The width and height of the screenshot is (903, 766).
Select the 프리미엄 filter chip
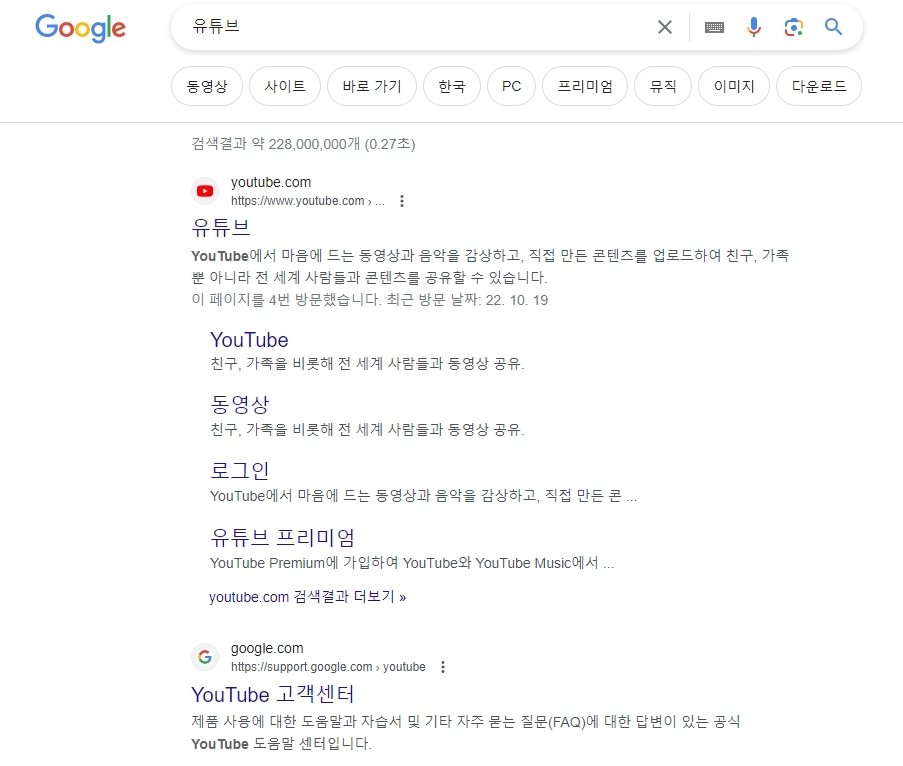(585, 86)
